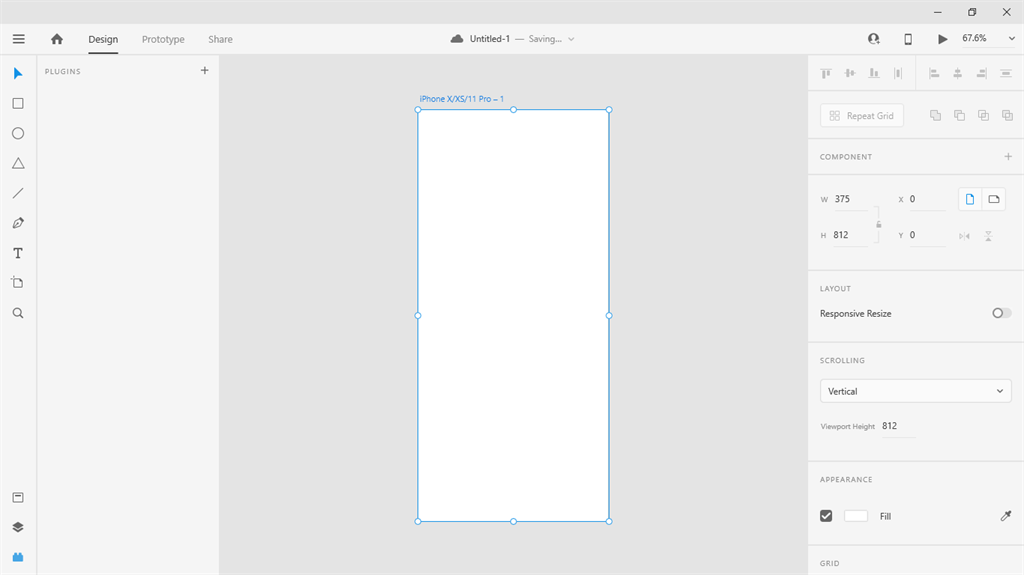This screenshot has width=1024, height=575.
Task: Click the desktop preview play button
Action: pyautogui.click(x=942, y=39)
